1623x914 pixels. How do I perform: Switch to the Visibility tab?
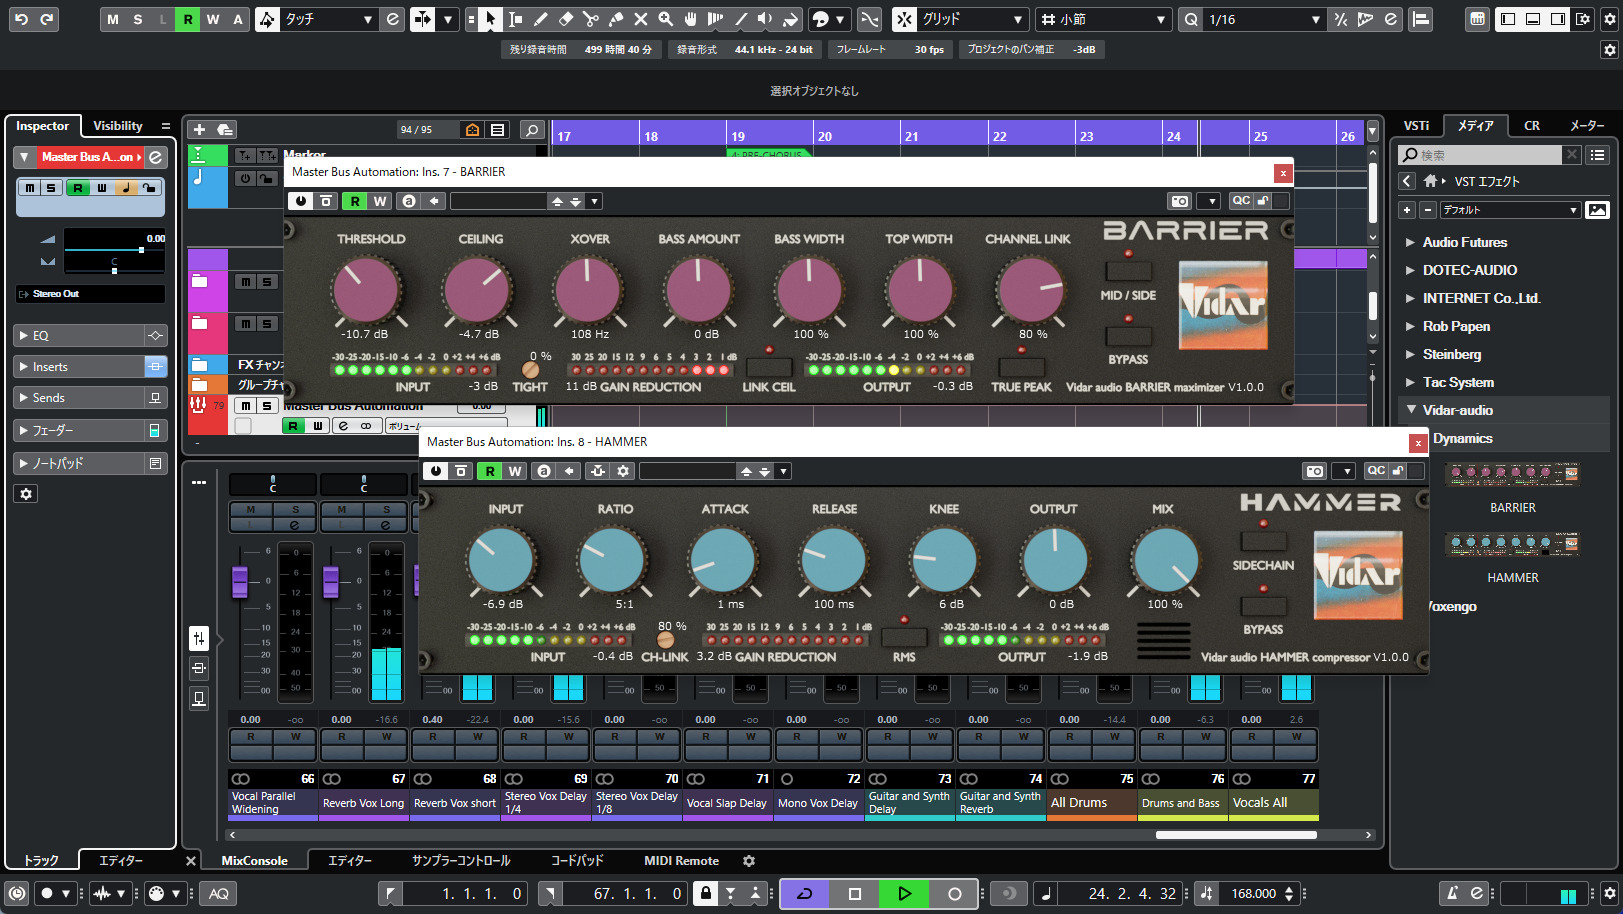[118, 126]
